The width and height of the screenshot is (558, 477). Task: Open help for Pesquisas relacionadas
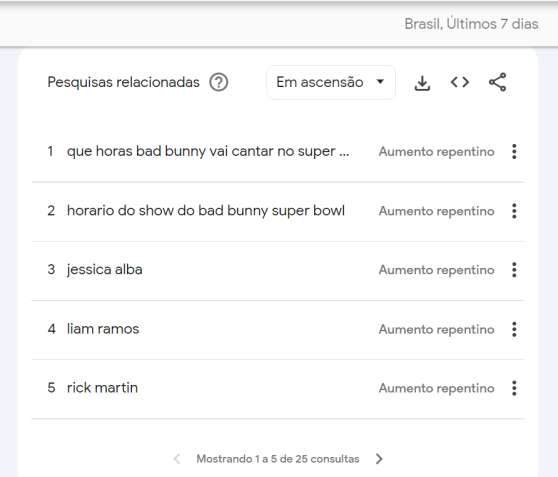click(x=219, y=82)
